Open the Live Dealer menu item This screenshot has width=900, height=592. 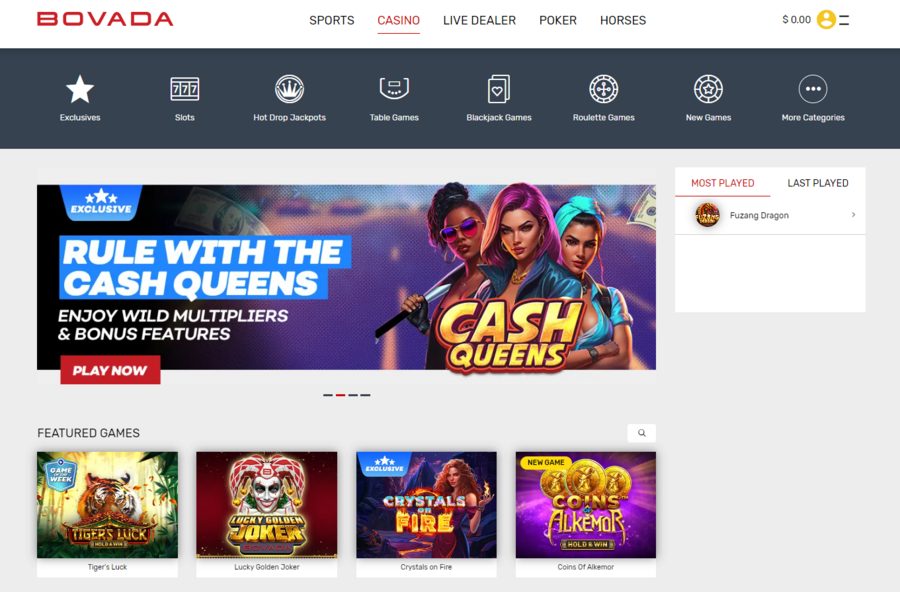pyautogui.click(x=479, y=20)
